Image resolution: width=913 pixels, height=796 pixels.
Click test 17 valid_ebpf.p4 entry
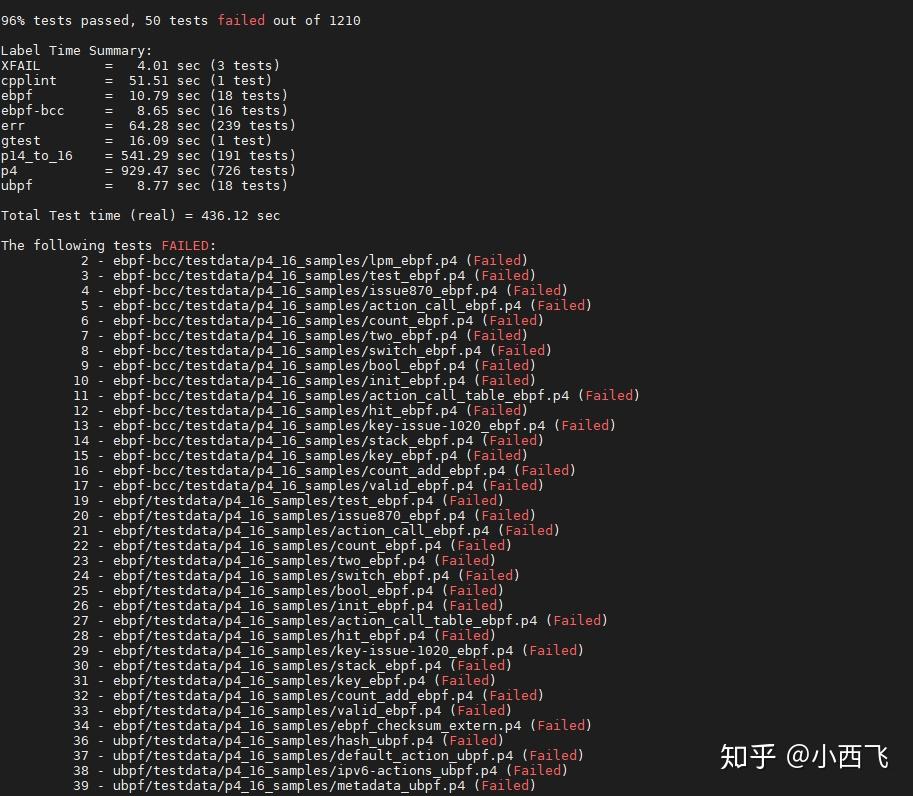tap(308, 485)
